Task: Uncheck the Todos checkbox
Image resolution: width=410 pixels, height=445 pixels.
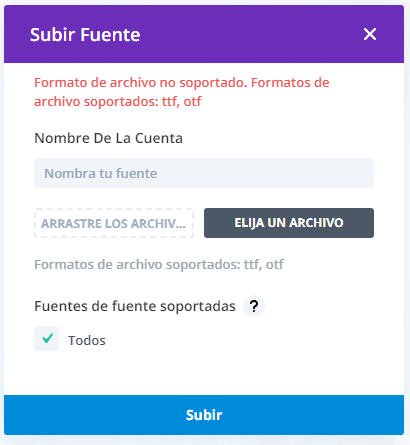Action: pyautogui.click(x=46, y=339)
